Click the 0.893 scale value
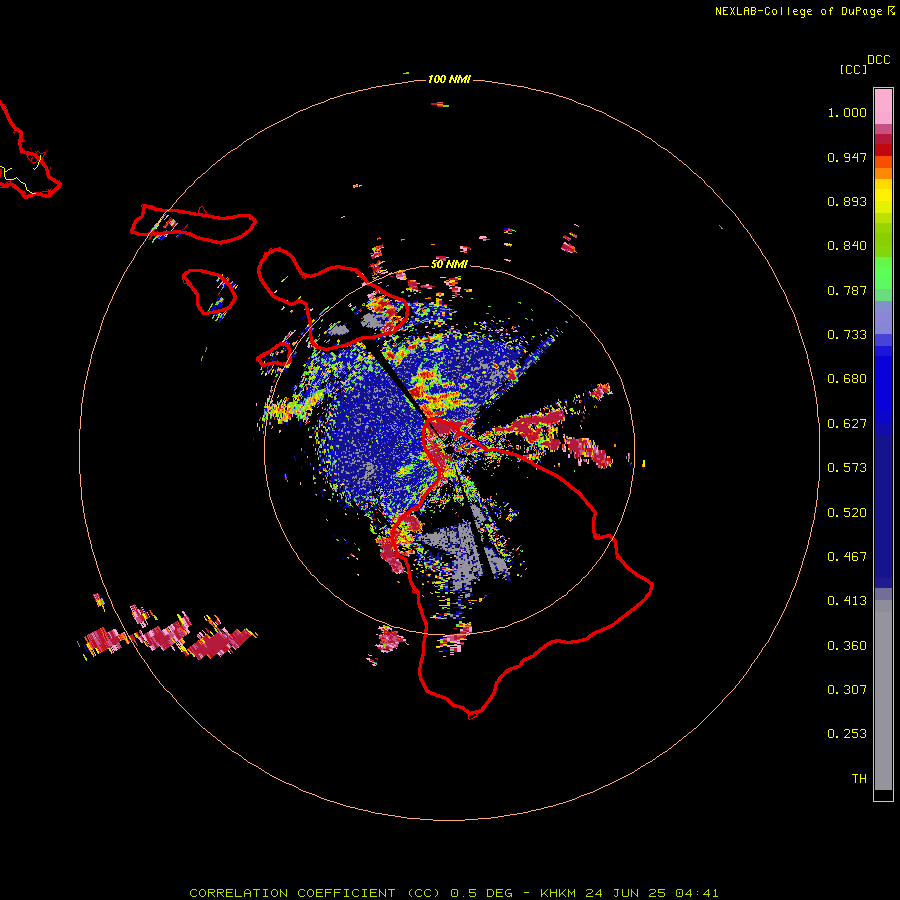This screenshot has width=900, height=900. (x=847, y=201)
